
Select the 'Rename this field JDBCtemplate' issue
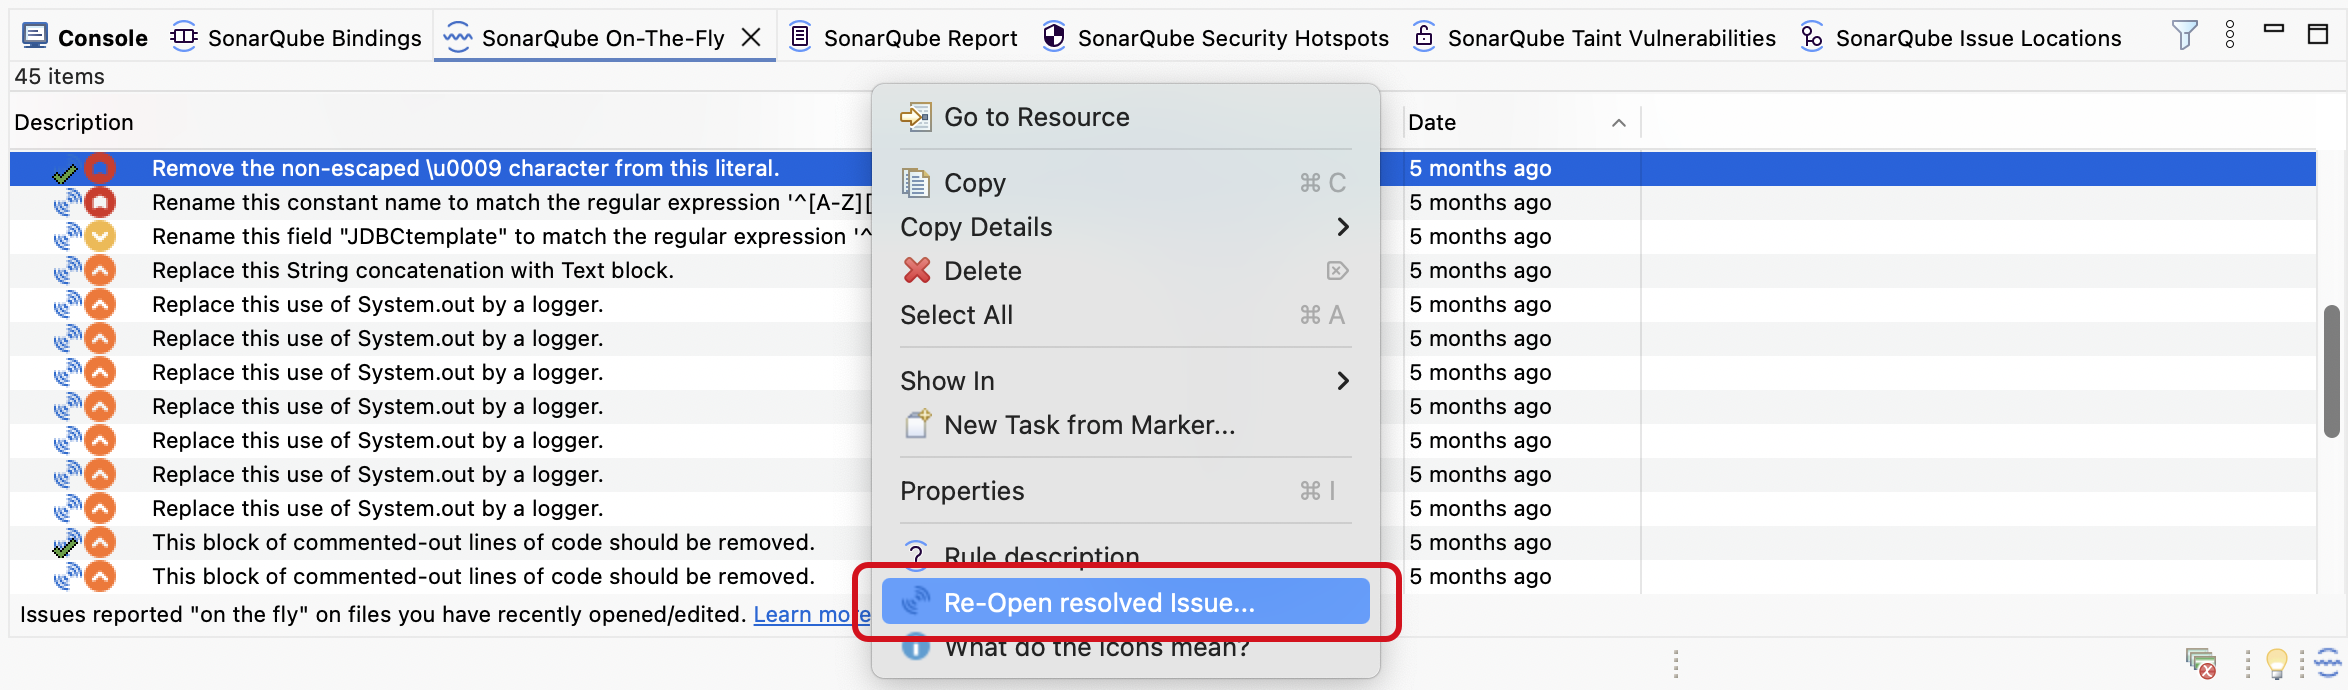tap(511, 236)
